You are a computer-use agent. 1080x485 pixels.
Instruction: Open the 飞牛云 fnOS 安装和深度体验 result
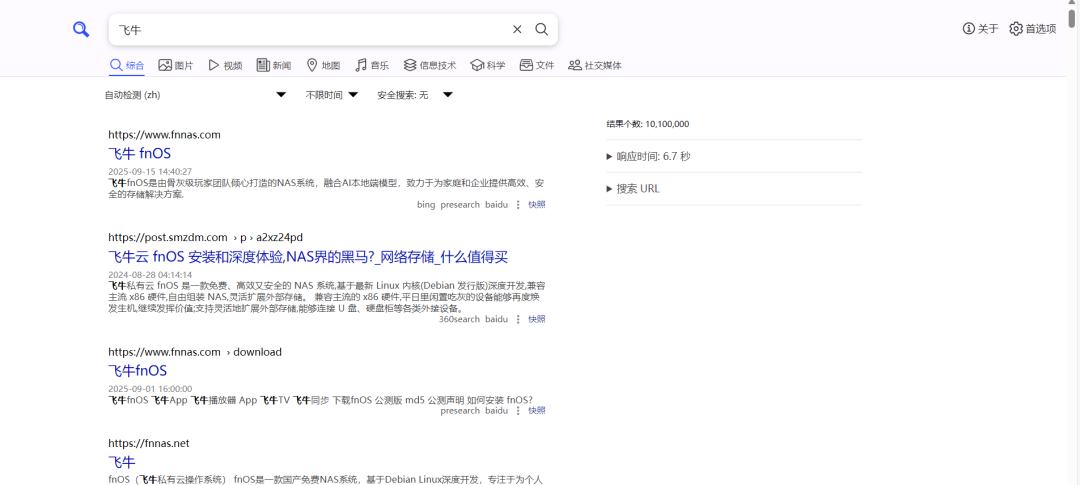308,257
